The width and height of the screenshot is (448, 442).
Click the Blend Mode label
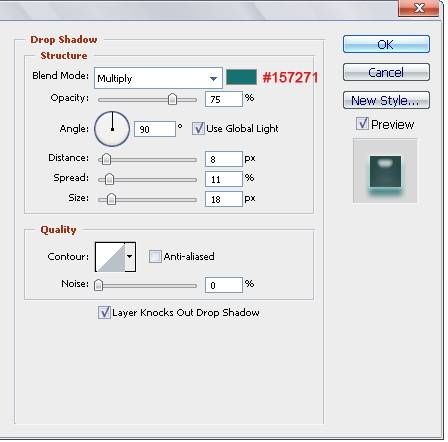click(60, 76)
